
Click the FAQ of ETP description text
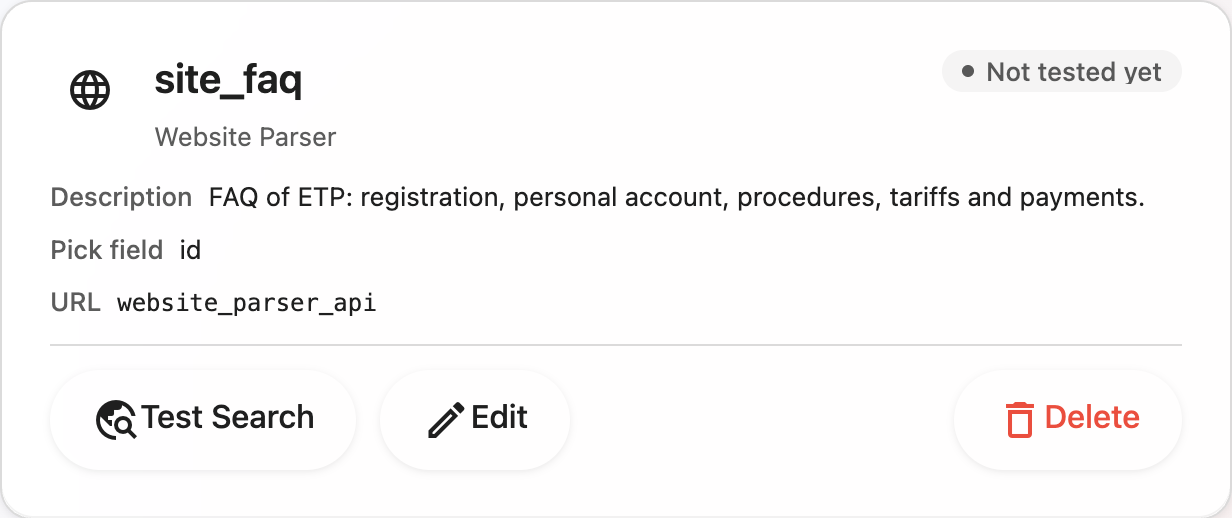676,197
